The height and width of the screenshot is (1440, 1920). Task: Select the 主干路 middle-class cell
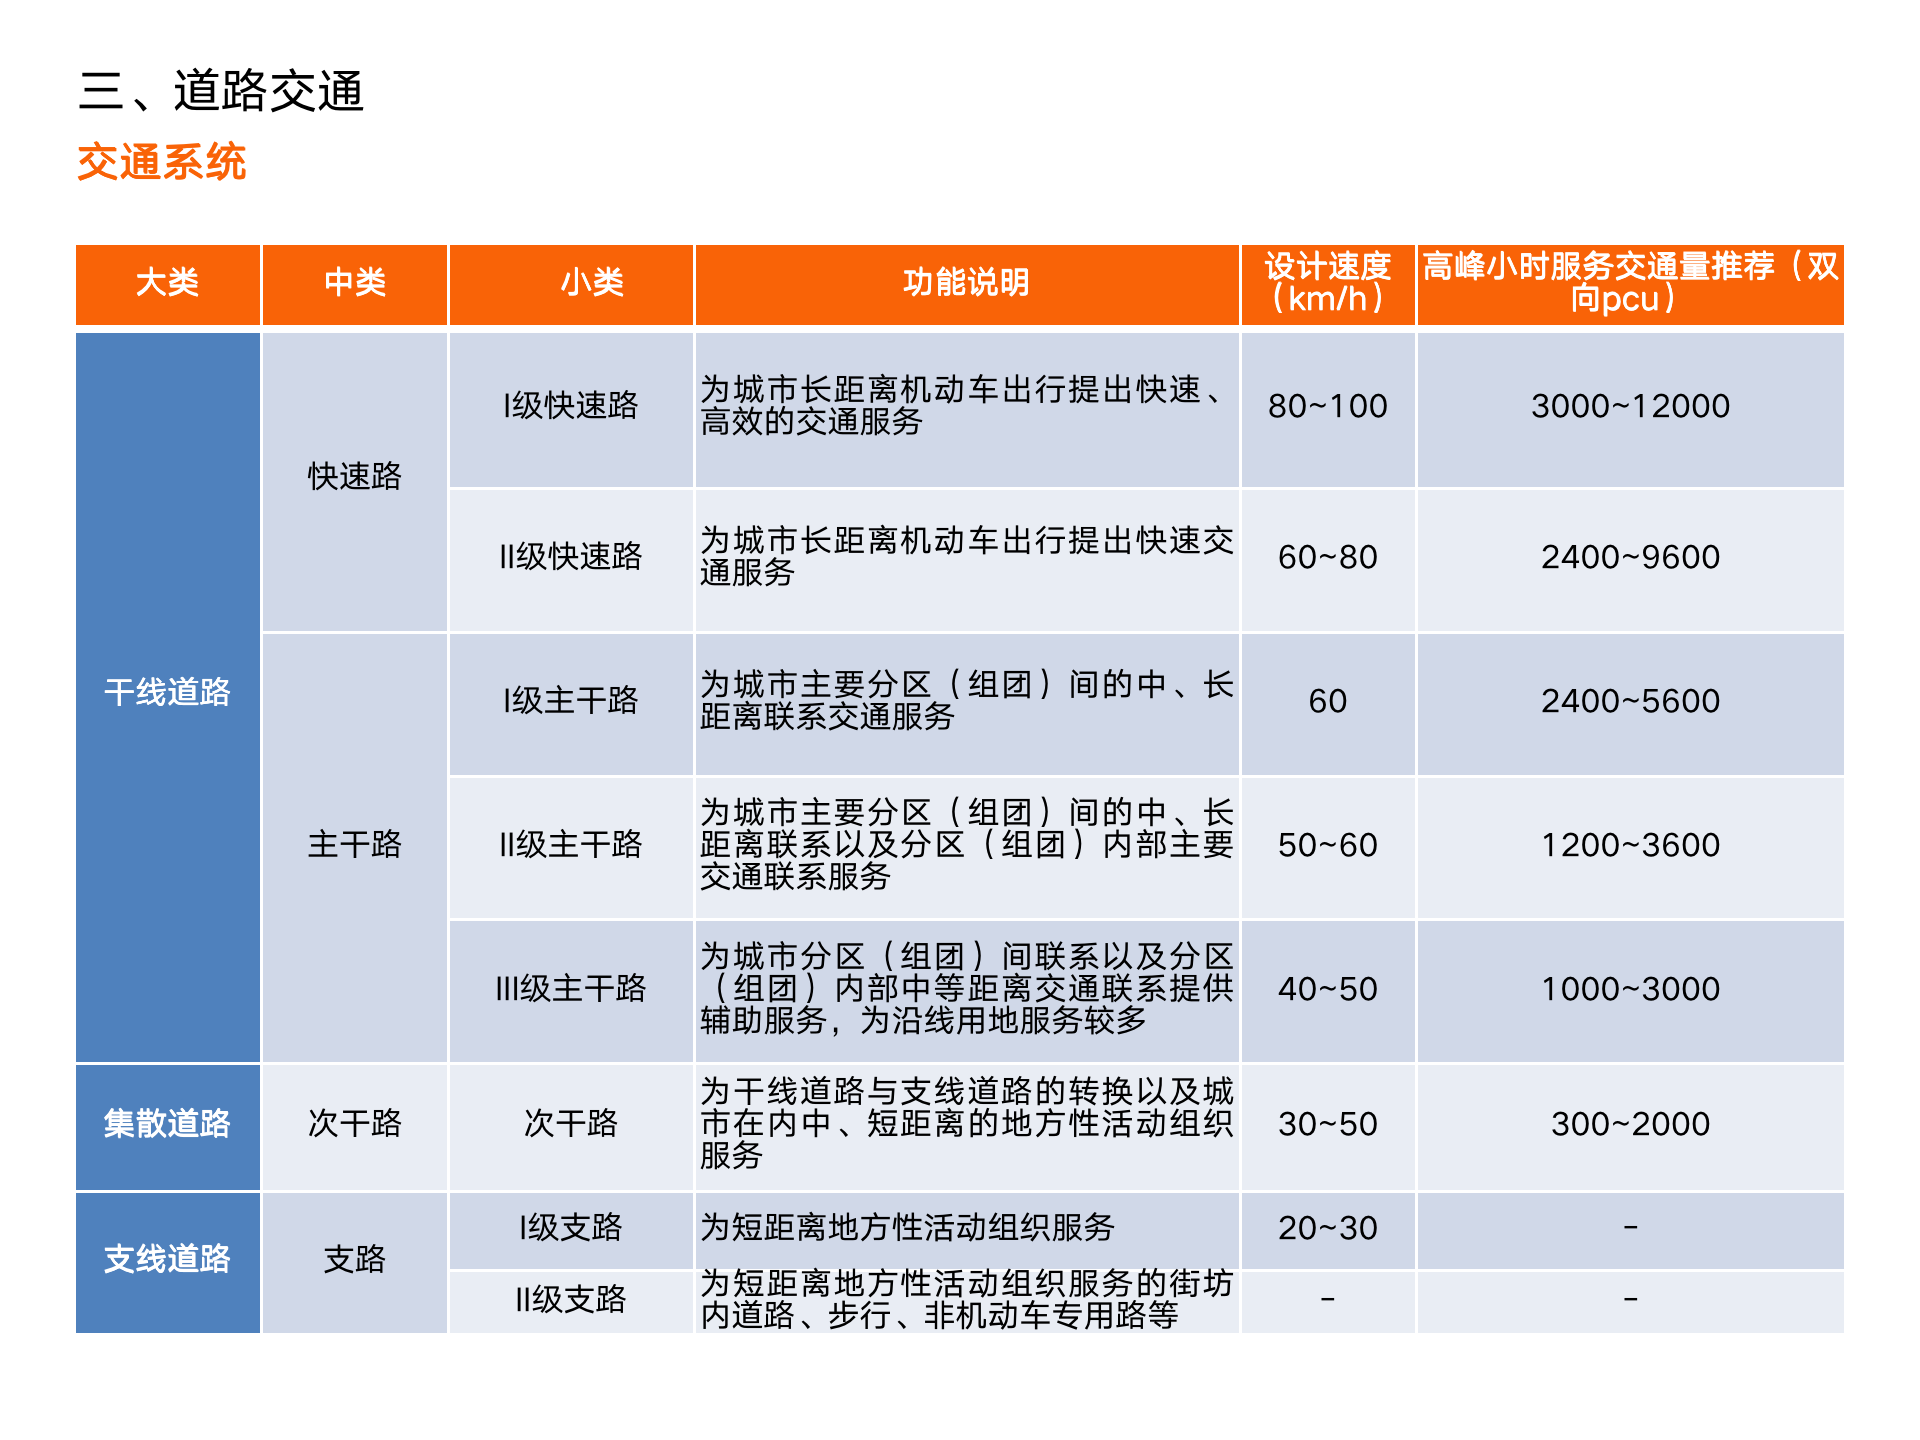[x=354, y=845]
